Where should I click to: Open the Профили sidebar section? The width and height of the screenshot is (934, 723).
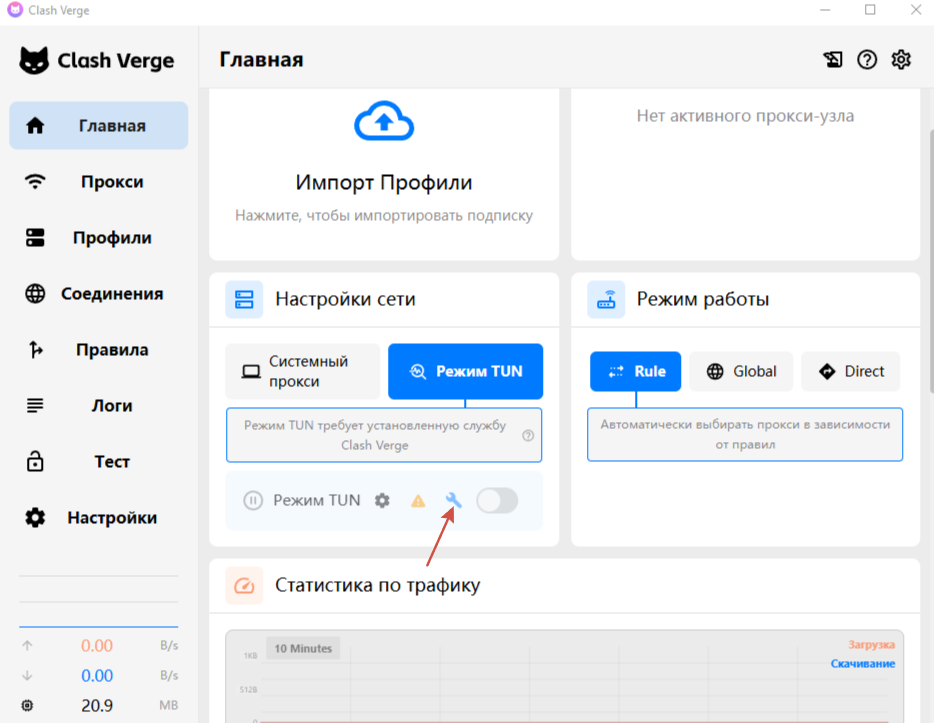click(98, 238)
